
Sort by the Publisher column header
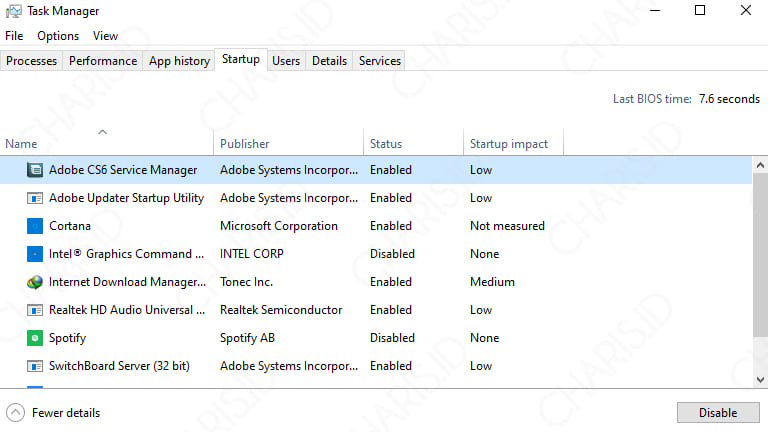pyautogui.click(x=288, y=142)
